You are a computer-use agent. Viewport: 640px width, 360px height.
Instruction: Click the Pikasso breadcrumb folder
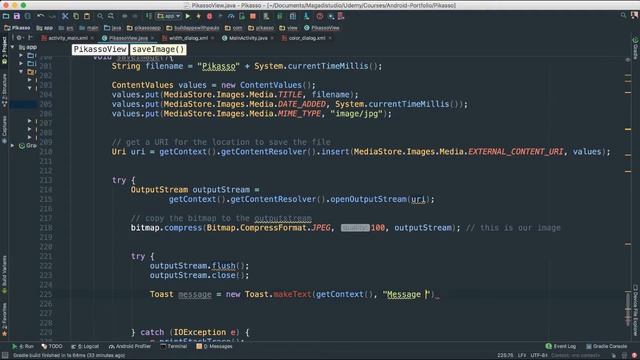coord(18,28)
